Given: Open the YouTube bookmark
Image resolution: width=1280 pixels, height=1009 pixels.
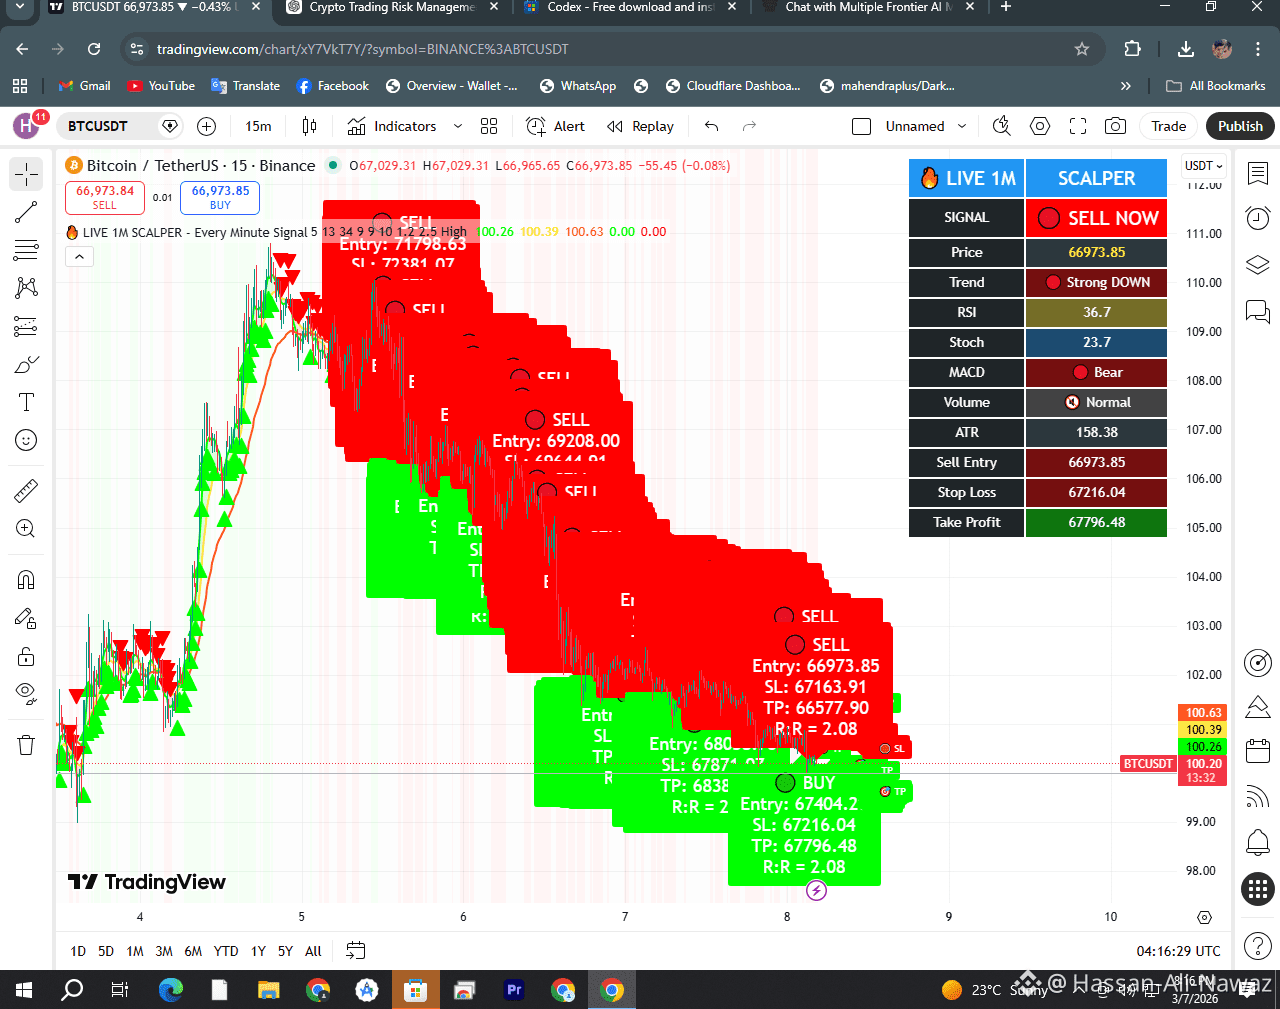Looking at the screenshot, I should pyautogui.click(x=162, y=86).
